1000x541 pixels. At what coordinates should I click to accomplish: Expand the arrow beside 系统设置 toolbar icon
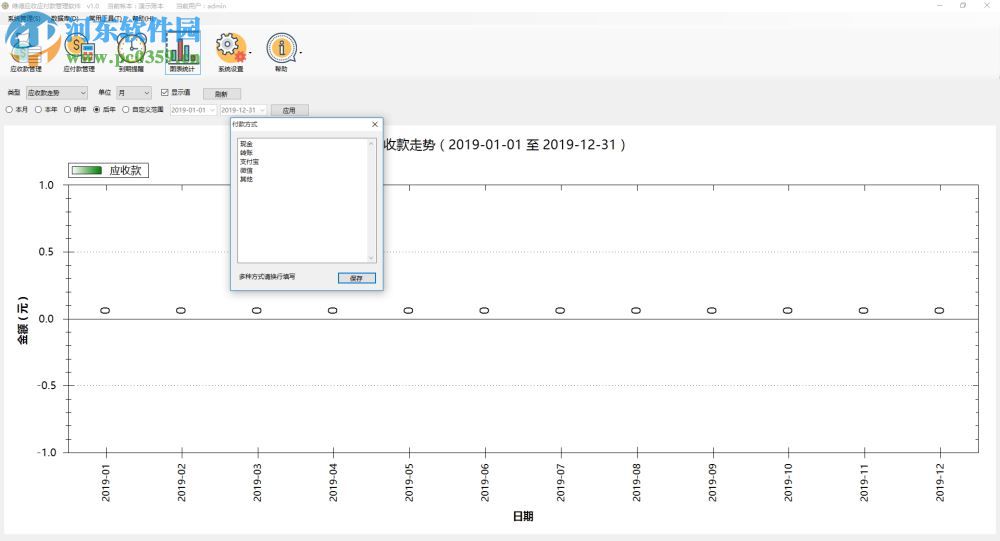pyautogui.click(x=250, y=52)
